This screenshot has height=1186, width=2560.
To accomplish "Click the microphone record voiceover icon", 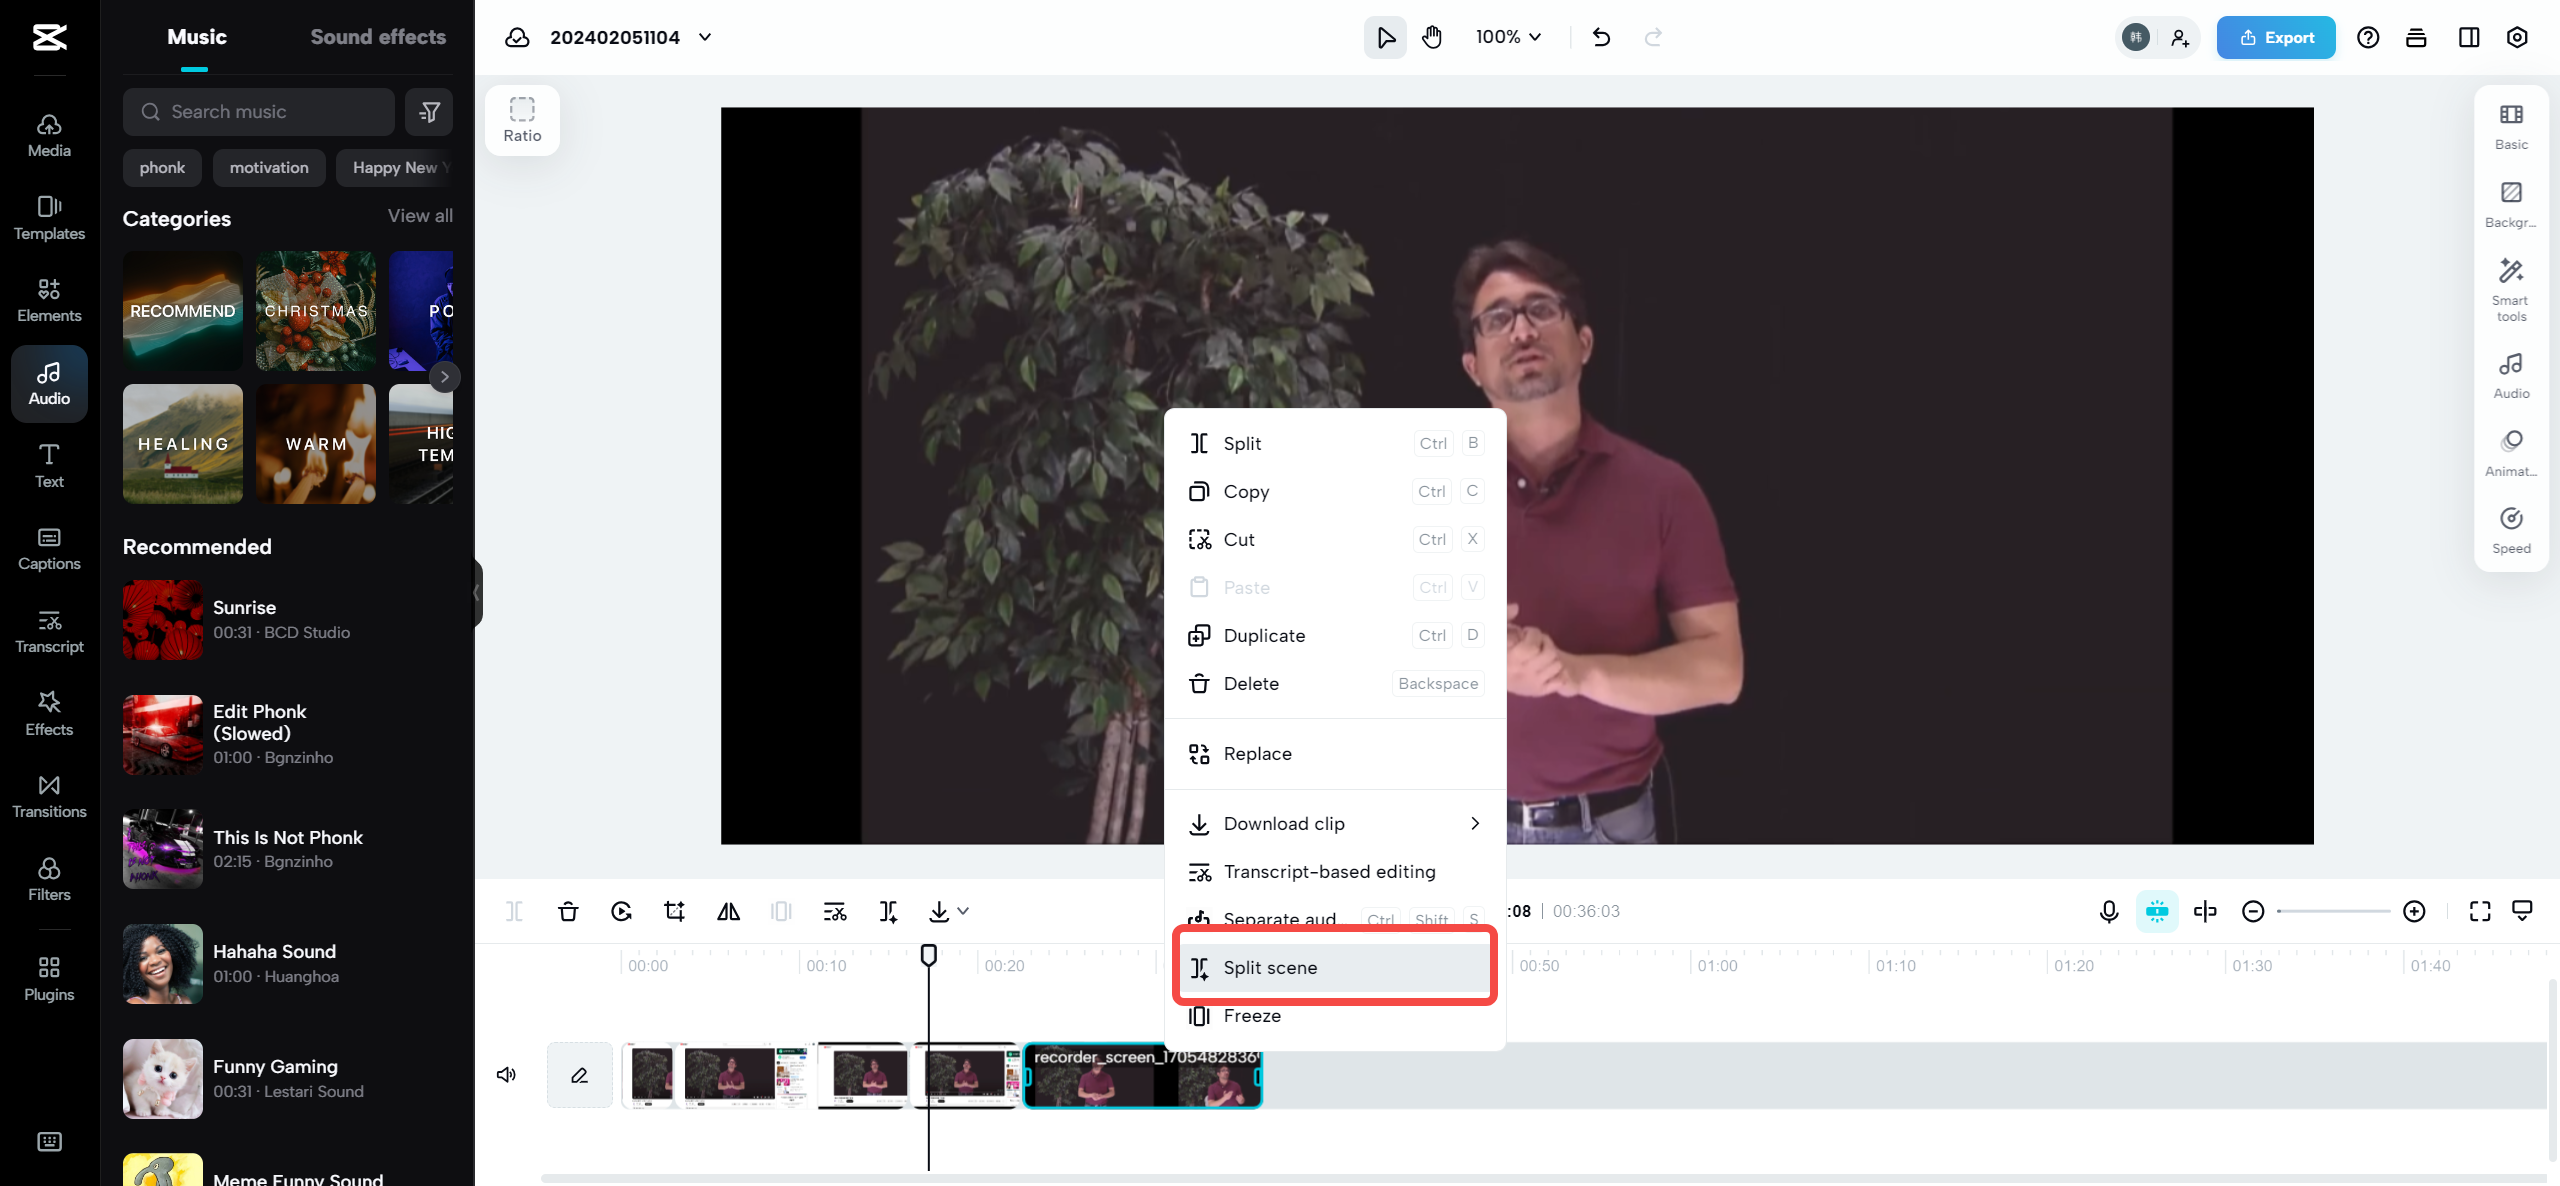I will (x=2108, y=911).
